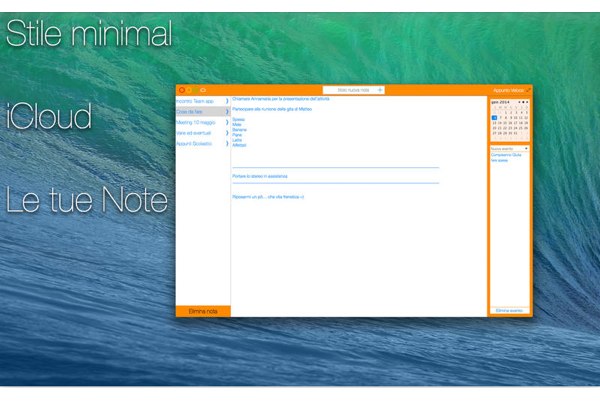The width and height of the screenshot is (600, 401).
Task: Click chevron beside 'Appunti Scolastici'
Action: point(227,144)
